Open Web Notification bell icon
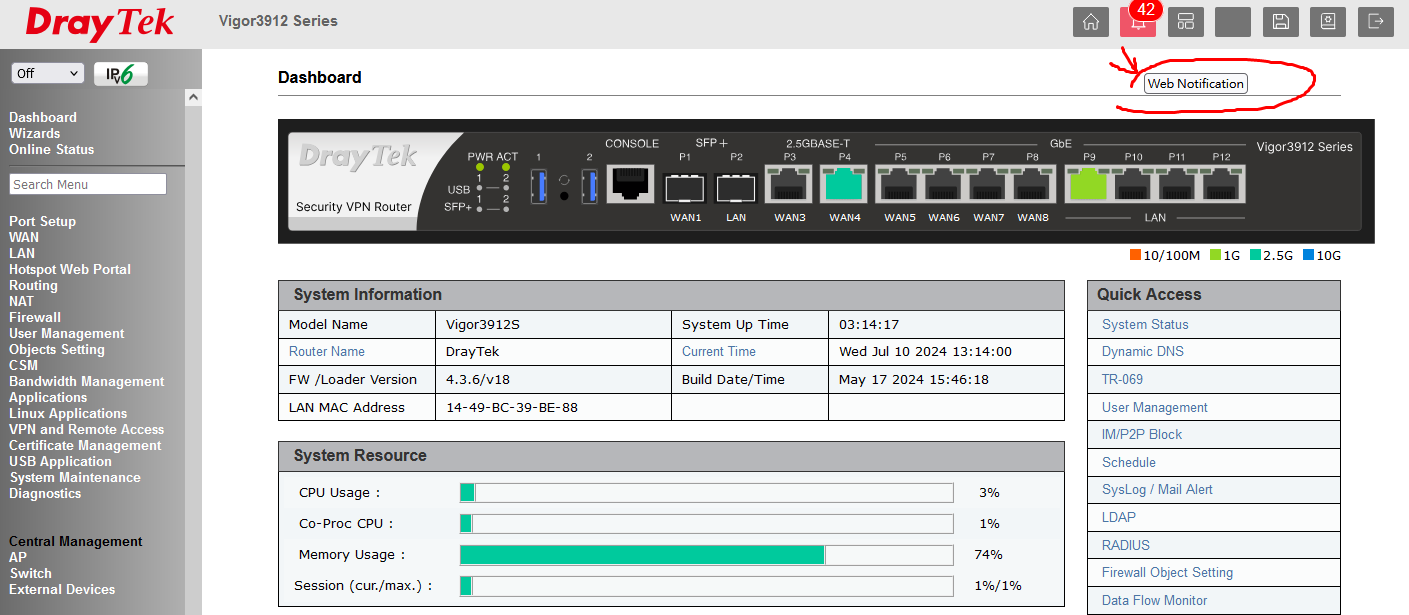This screenshot has height=615, width=1409. [x=1137, y=23]
